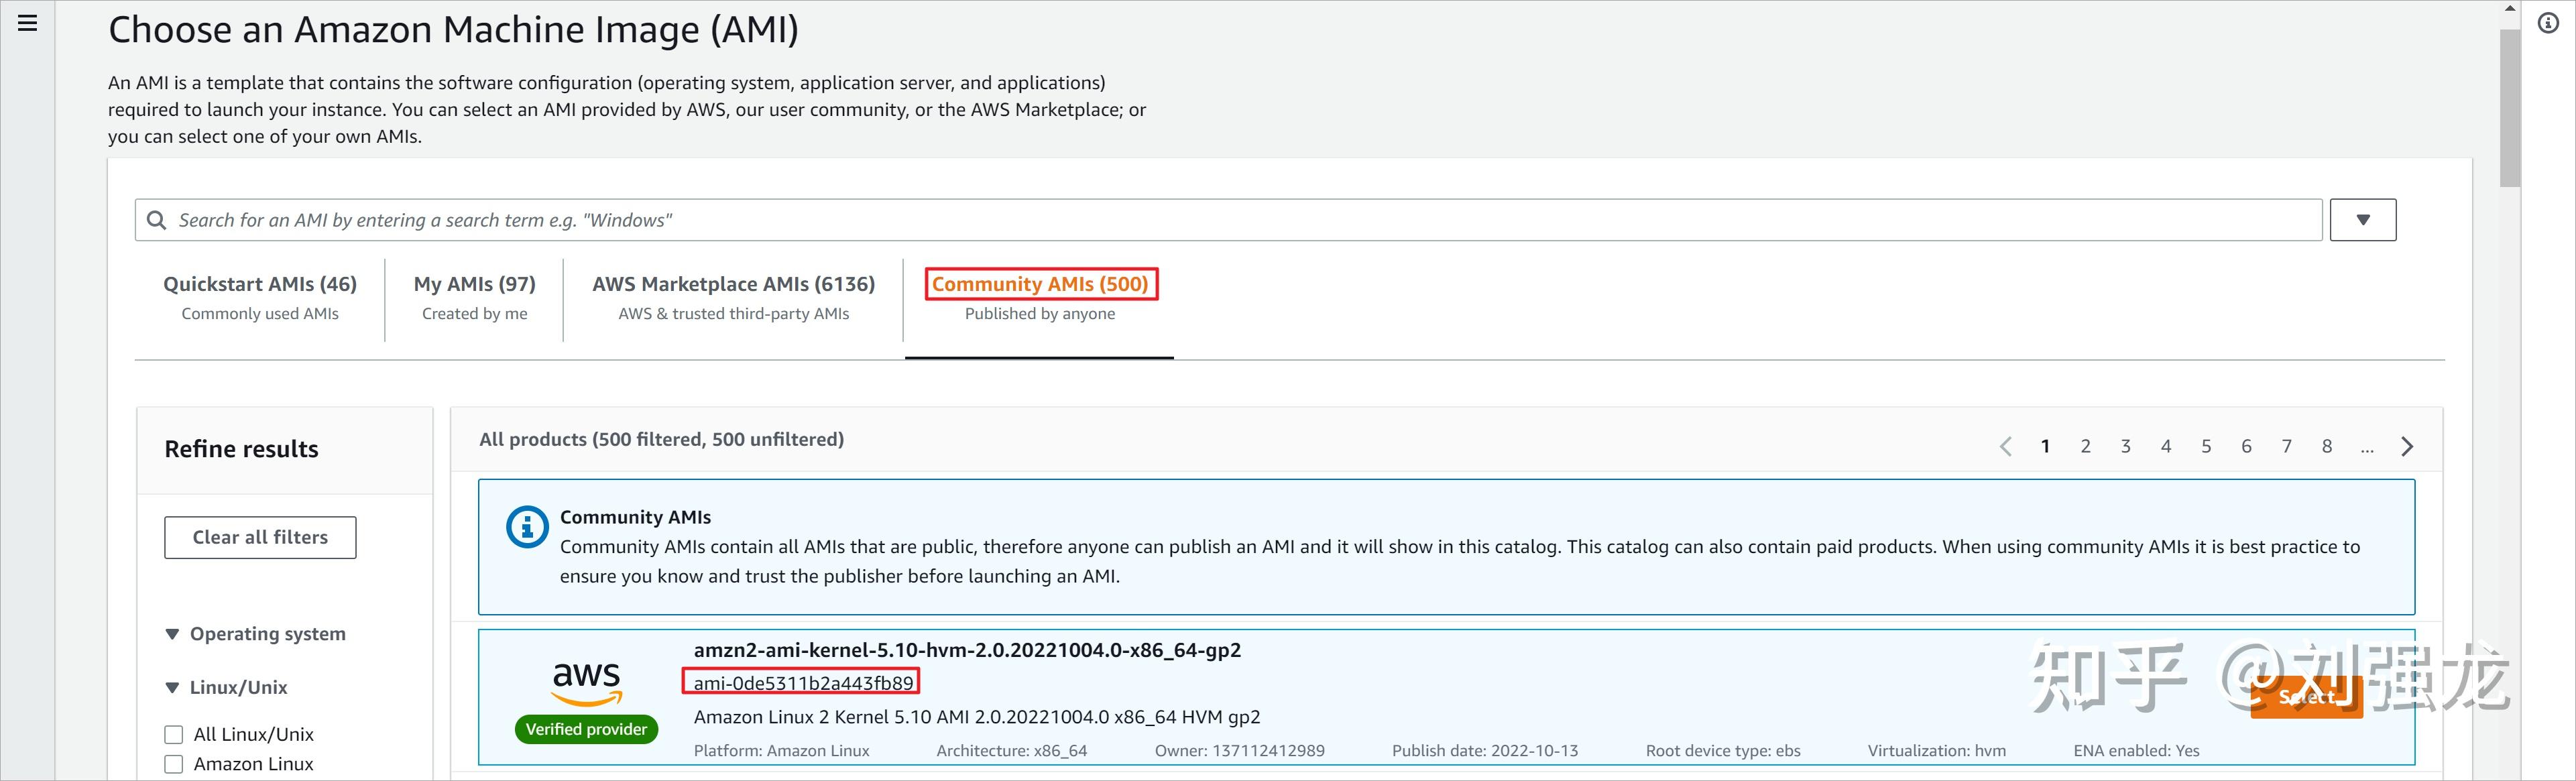This screenshot has width=2576, height=781.
Task: Click the info panel icon top-right
Action: (2548, 24)
